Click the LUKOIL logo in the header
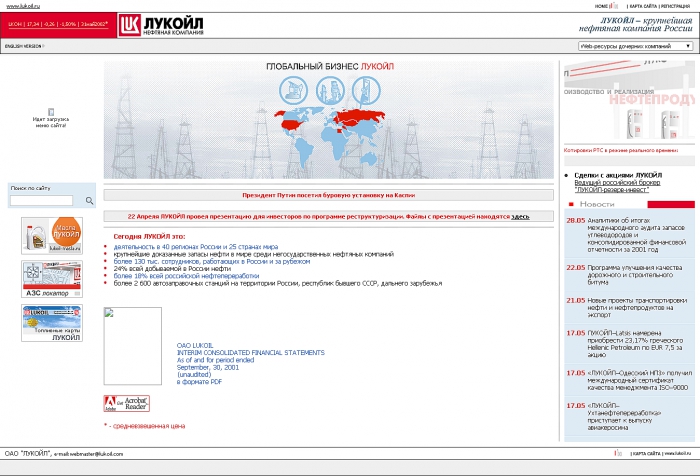Screen dimensions: 700x476 pos(161,25)
